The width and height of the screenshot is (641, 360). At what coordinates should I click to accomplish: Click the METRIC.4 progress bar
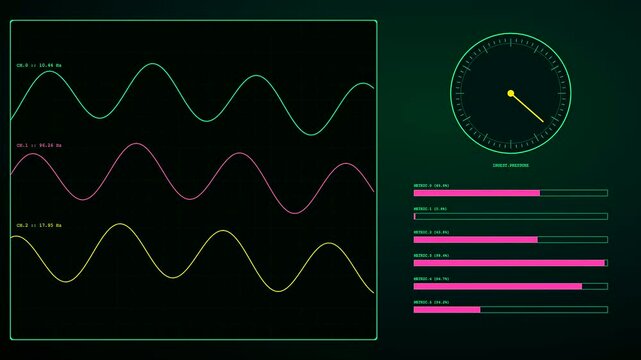coord(511,286)
